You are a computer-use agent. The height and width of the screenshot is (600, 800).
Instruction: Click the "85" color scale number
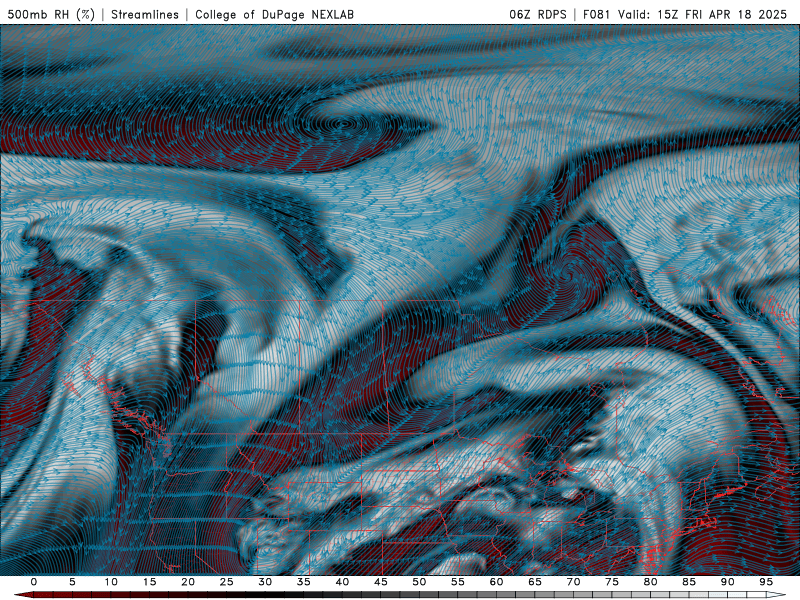(x=689, y=582)
